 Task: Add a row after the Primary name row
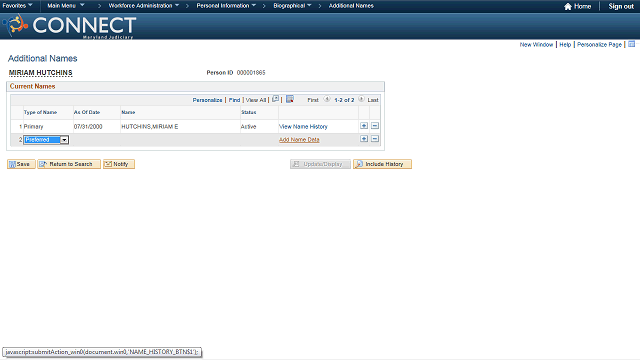pos(364,126)
